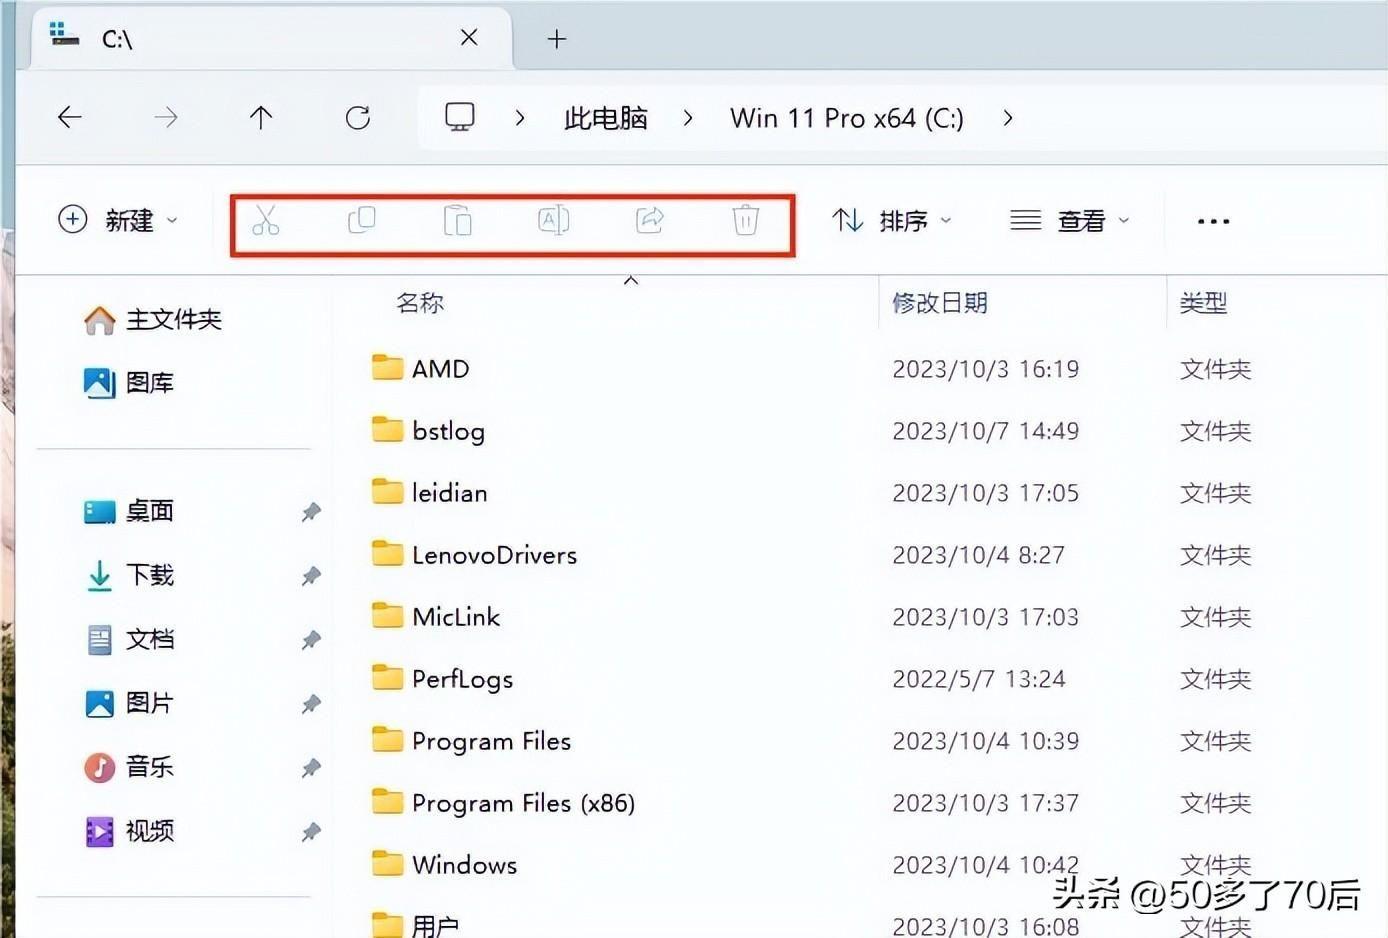1388x938 pixels.
Task: Open 视频 in the sidebar
Action: [x=128, y=831]
